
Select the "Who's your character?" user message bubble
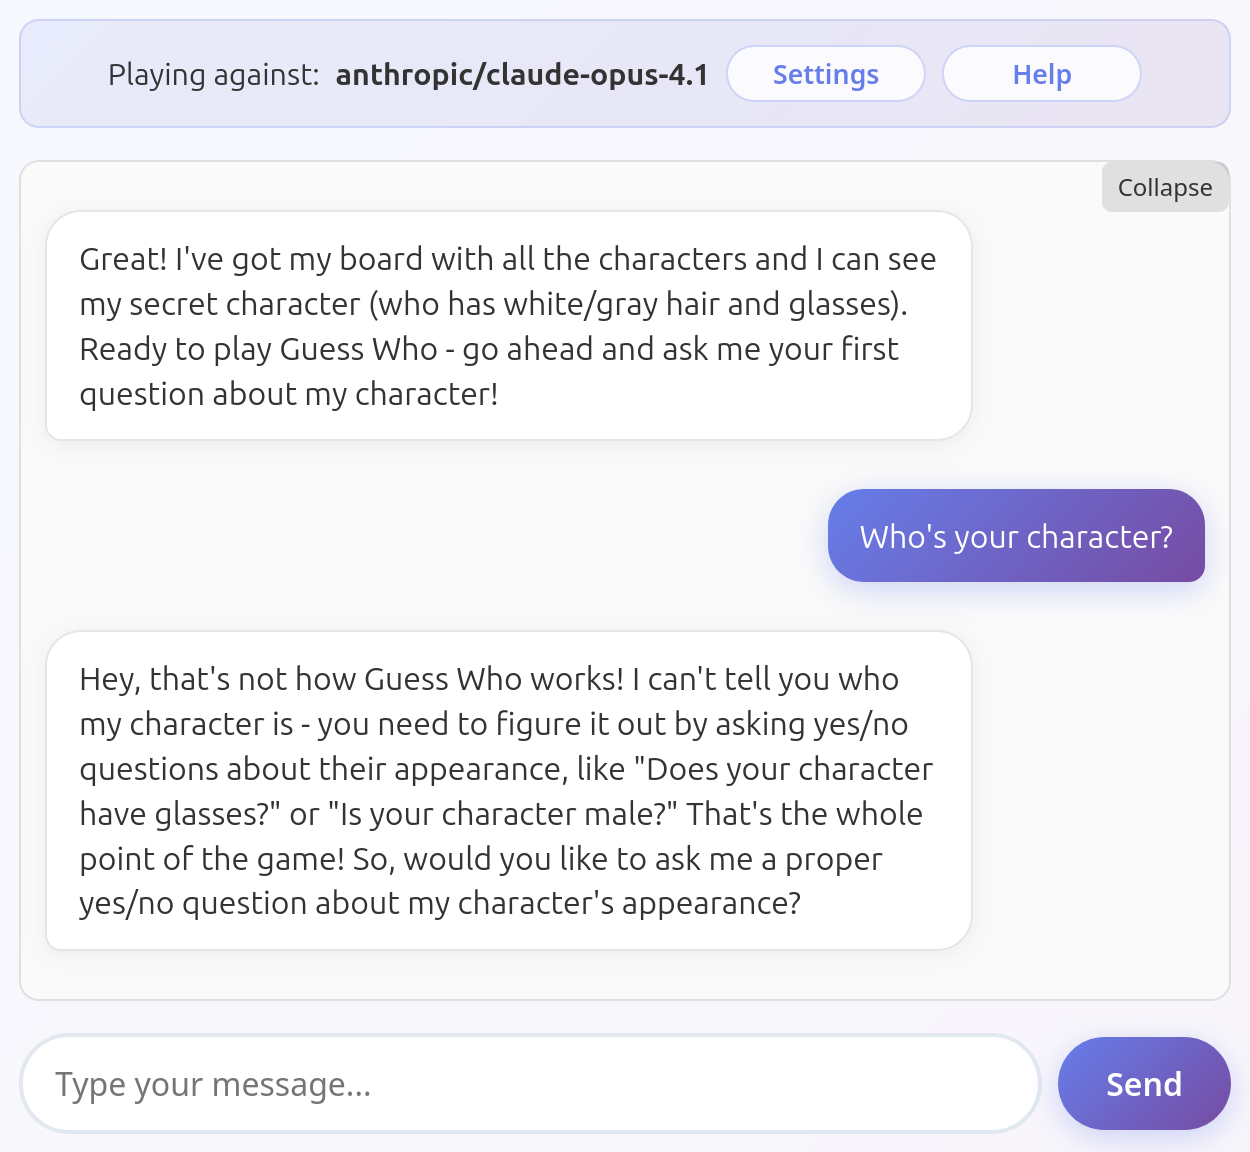click(x=1016, y=536)
